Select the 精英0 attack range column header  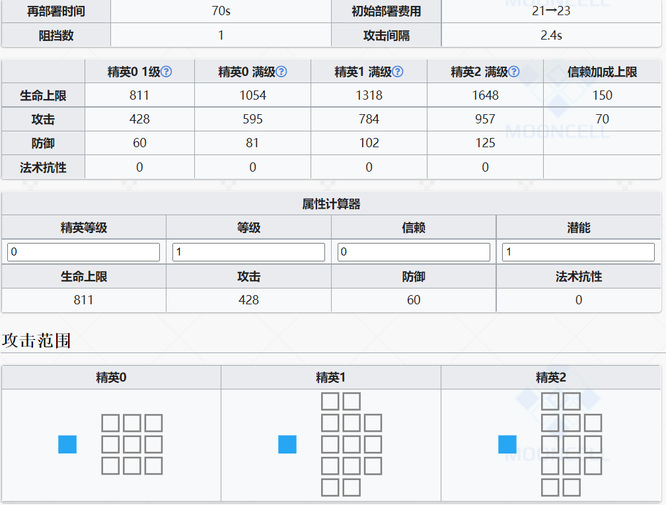[x=111, y=377]
